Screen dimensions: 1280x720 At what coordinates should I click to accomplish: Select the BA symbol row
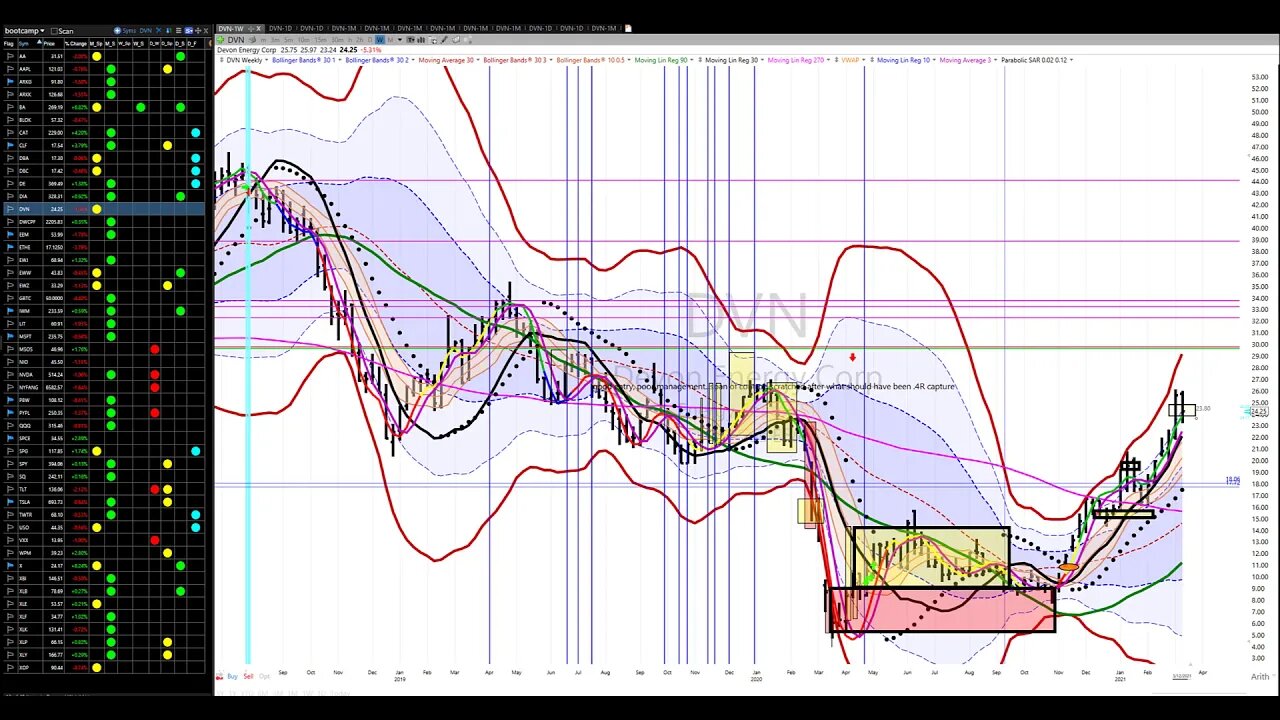tap(103, 107)
